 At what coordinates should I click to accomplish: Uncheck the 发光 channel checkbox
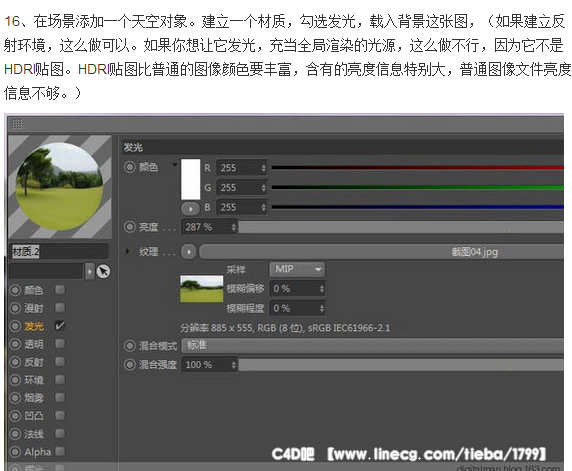[60, 325]
